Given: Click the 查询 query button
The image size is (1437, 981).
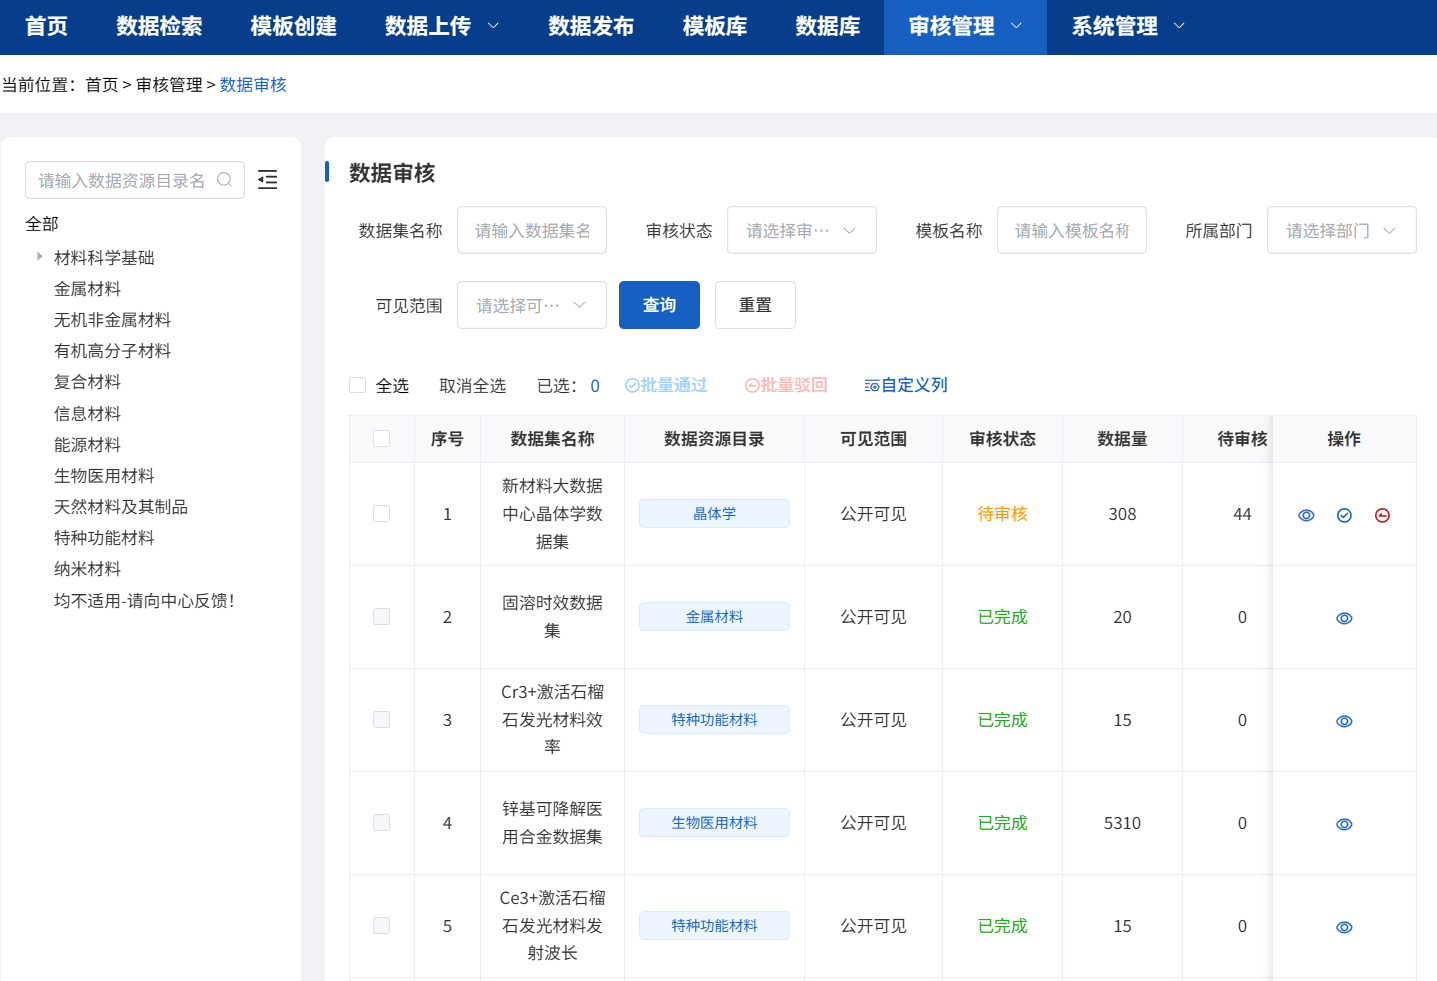Looking at the screenshot, I should (x=659, y=305).
